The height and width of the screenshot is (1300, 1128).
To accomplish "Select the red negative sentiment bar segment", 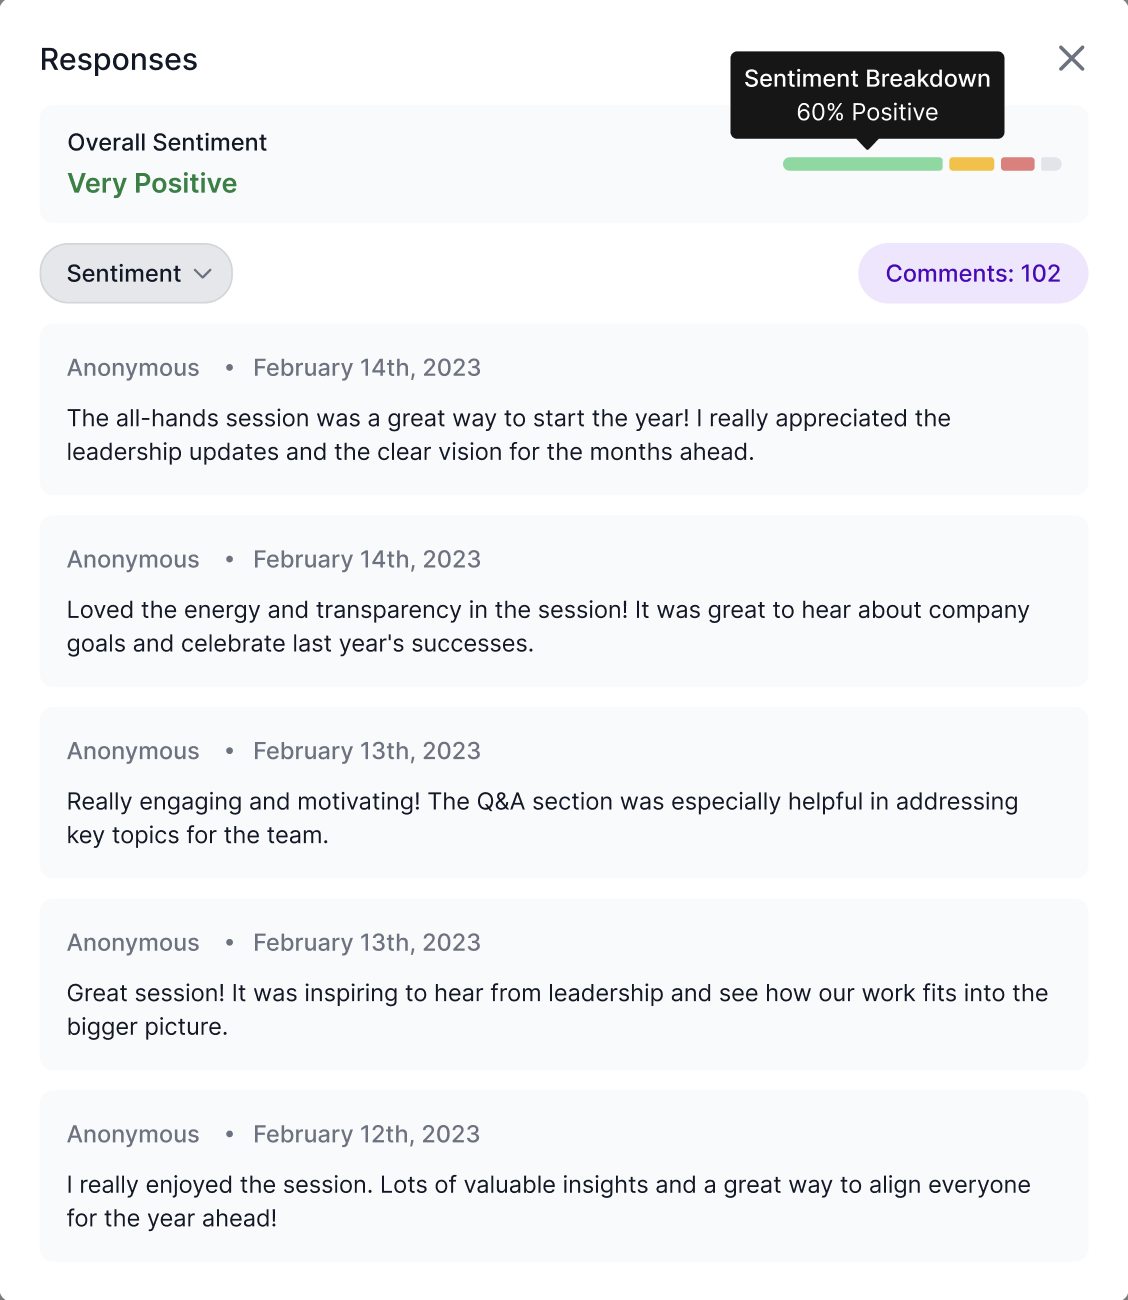I will click(x=1017, y=164).
